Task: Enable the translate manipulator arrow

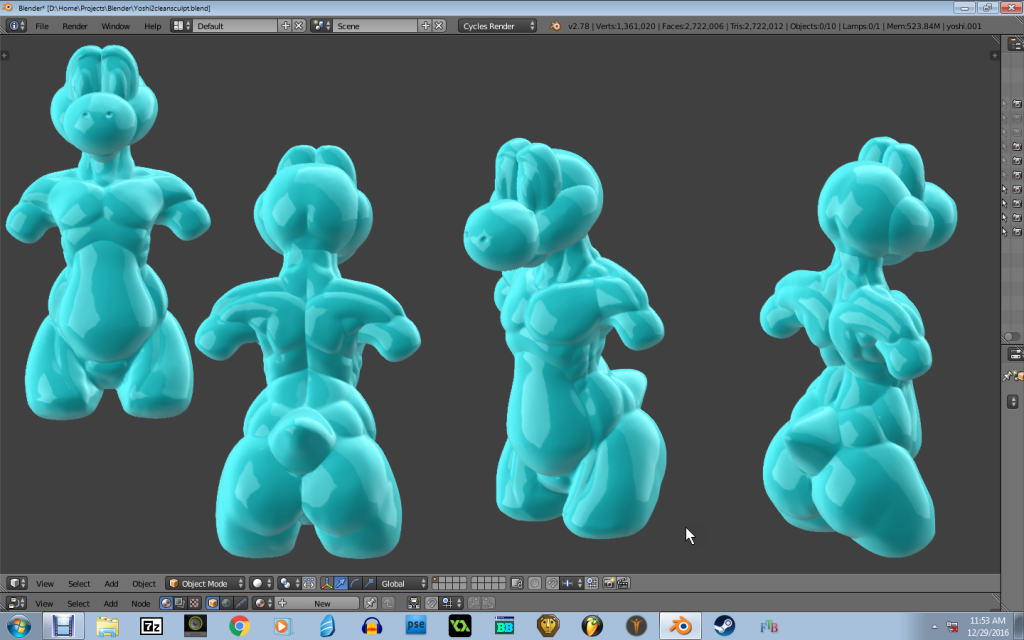Action: [x=340, y=583]
